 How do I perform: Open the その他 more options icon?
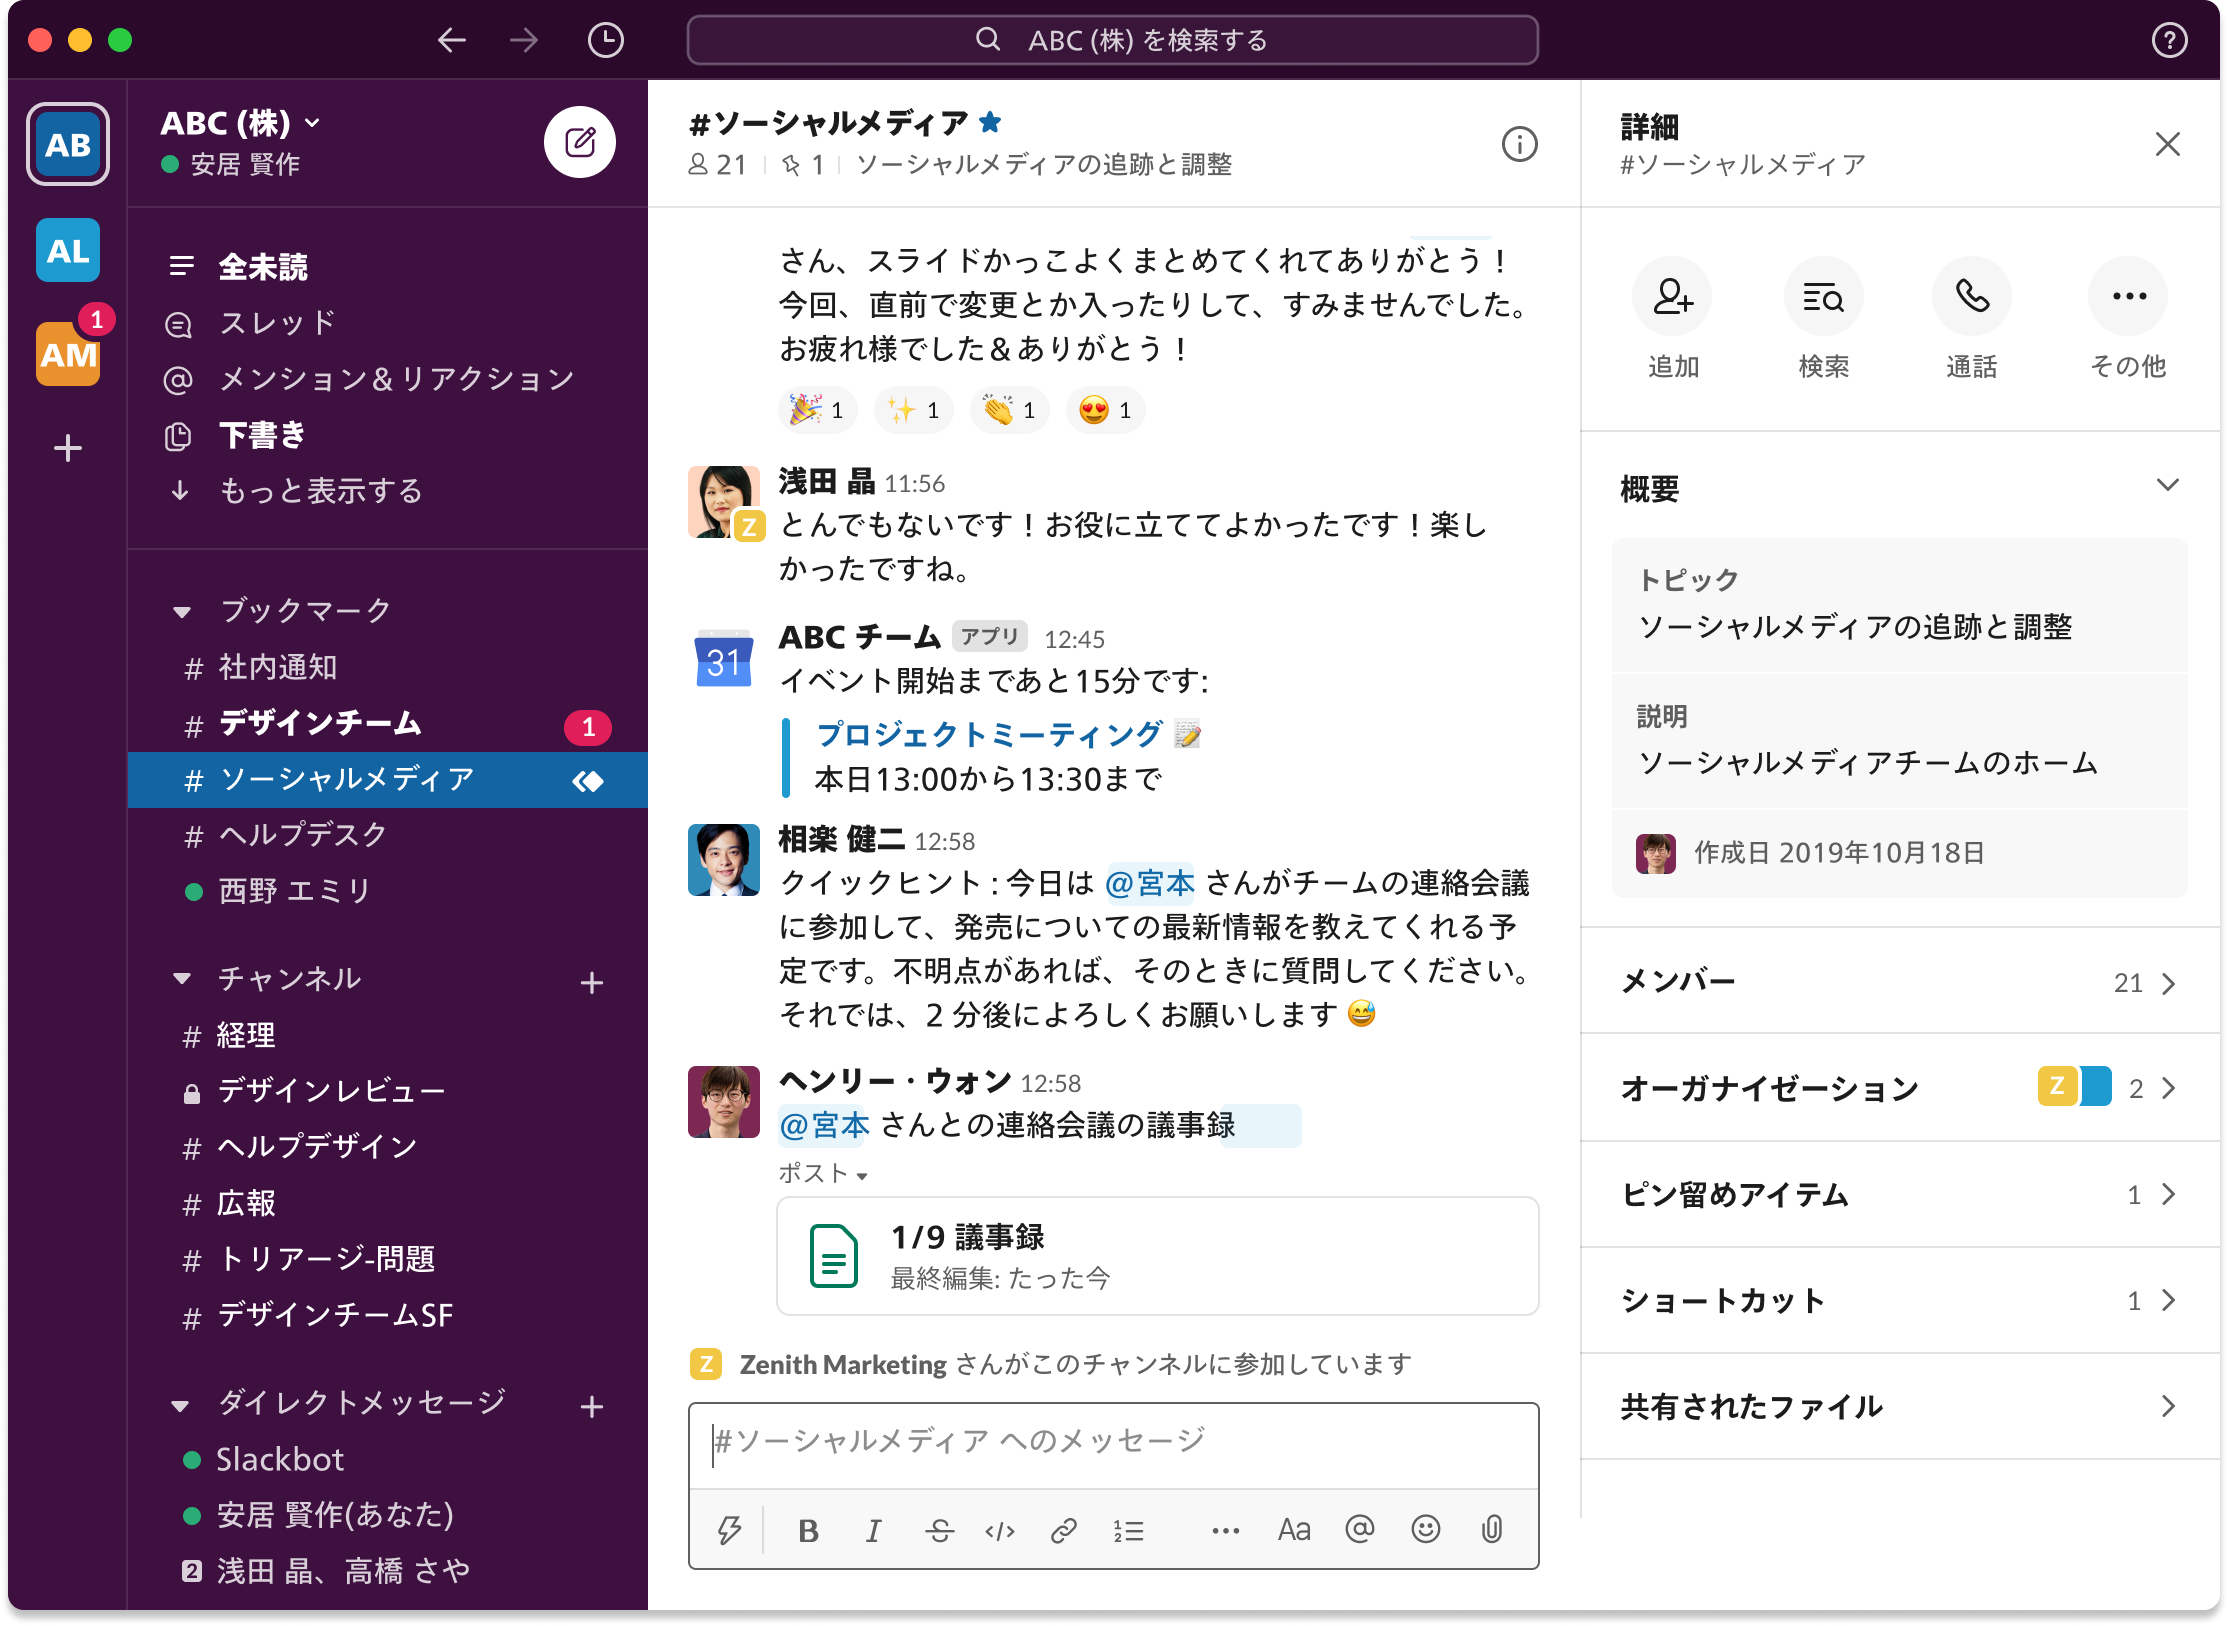click(x=2128, y=296)
